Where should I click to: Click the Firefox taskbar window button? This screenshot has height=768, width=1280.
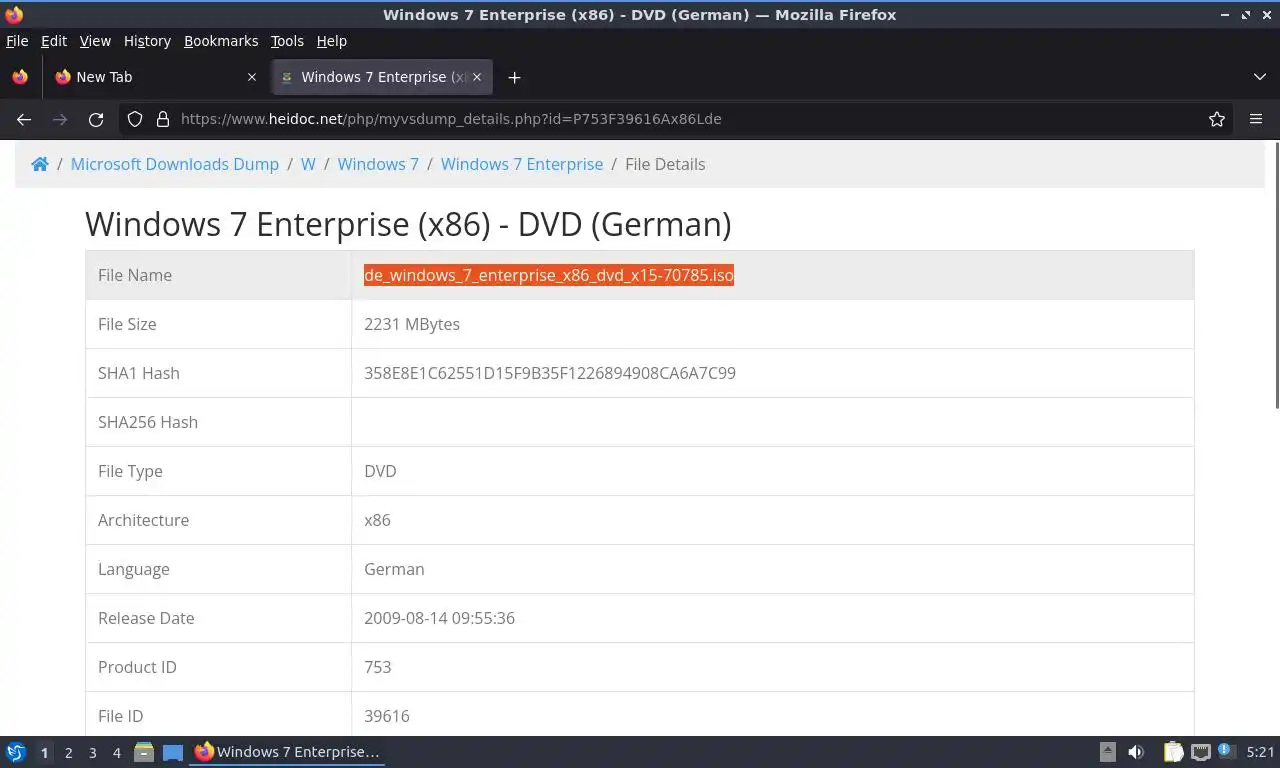tap(288, 752)
